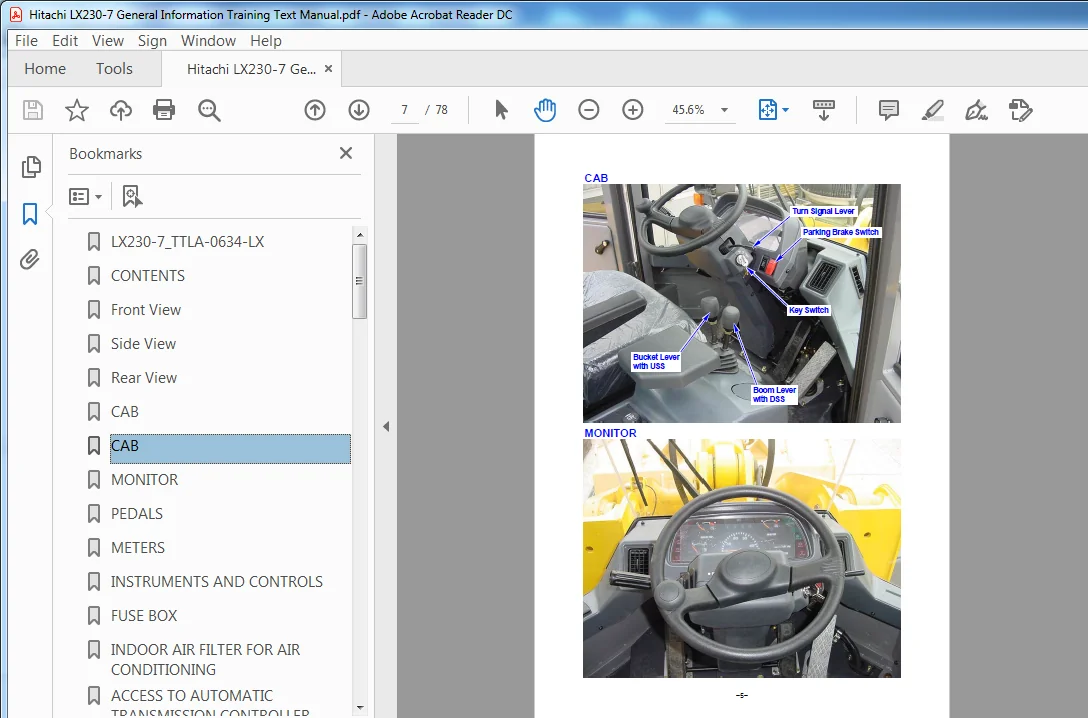Open the Find text magnifier tool
This screenshot has height=718, width=1088.
[209, 110]
